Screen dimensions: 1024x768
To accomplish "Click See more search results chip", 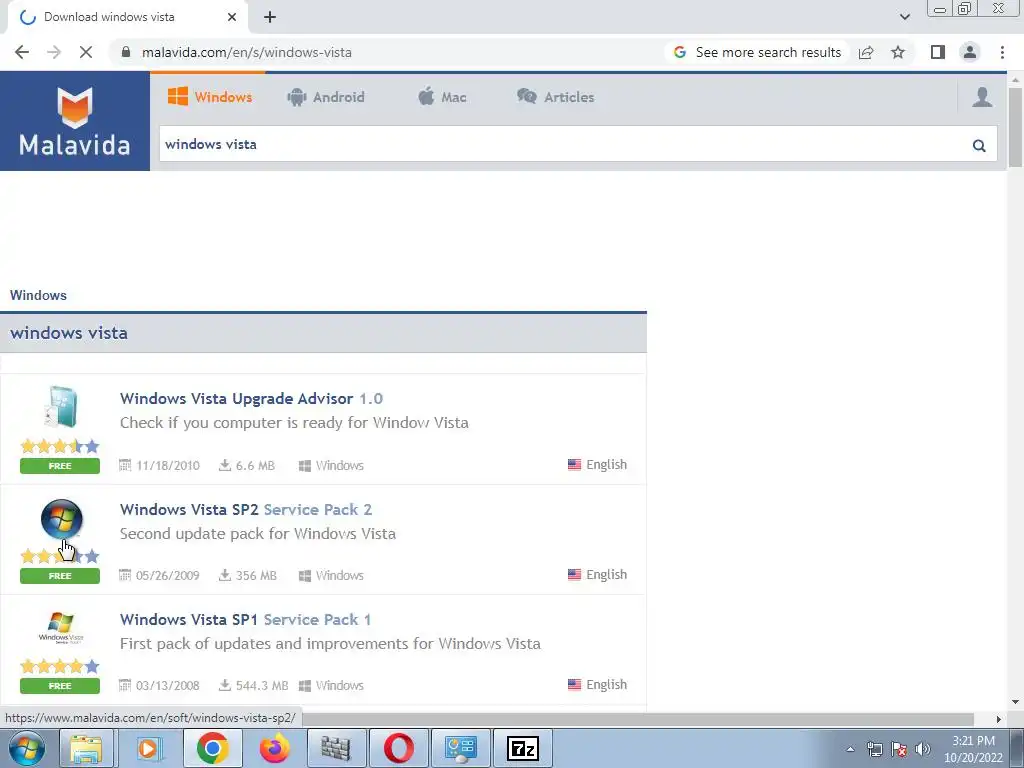I will tap(758, 52).
